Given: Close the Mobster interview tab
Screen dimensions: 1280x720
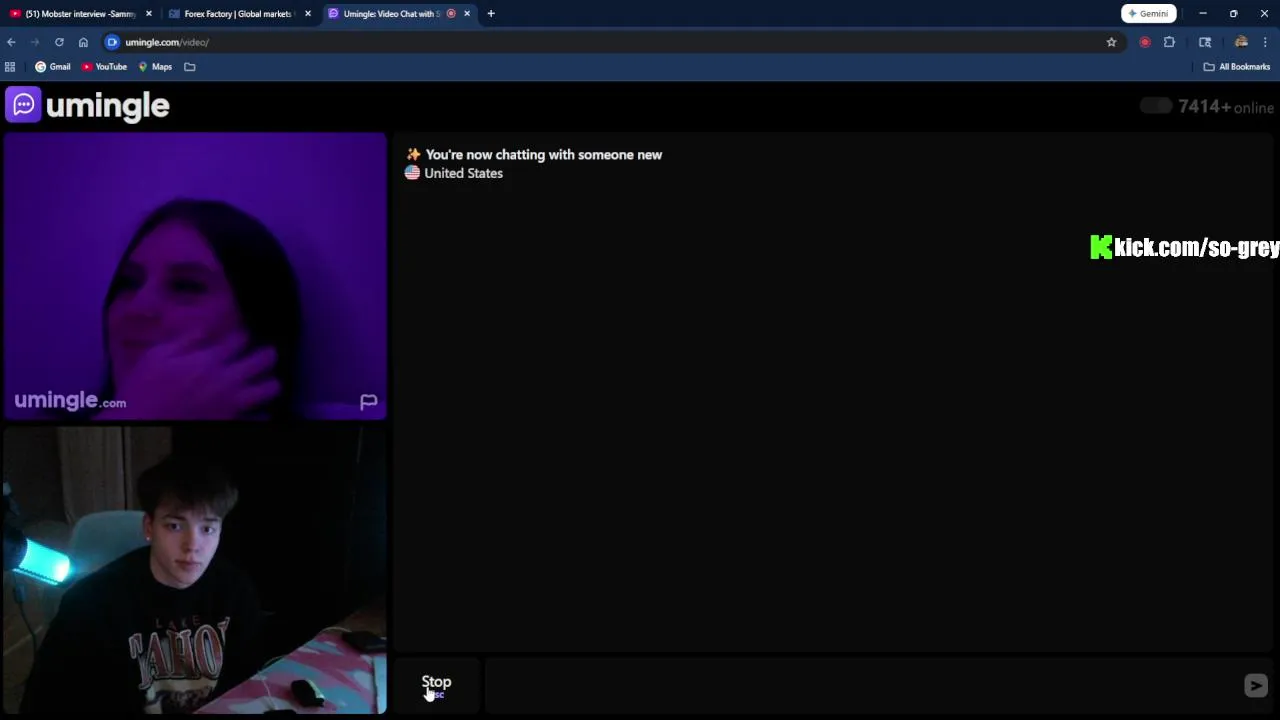Looking at the screenshot, I should (149, 14).
